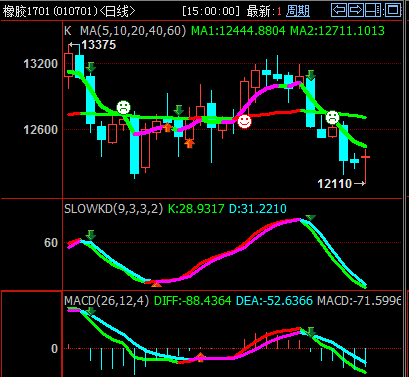Click the orange up arrow at SLOWKD bottom
Screen dimensions: 409x377
tap(156, 284)
